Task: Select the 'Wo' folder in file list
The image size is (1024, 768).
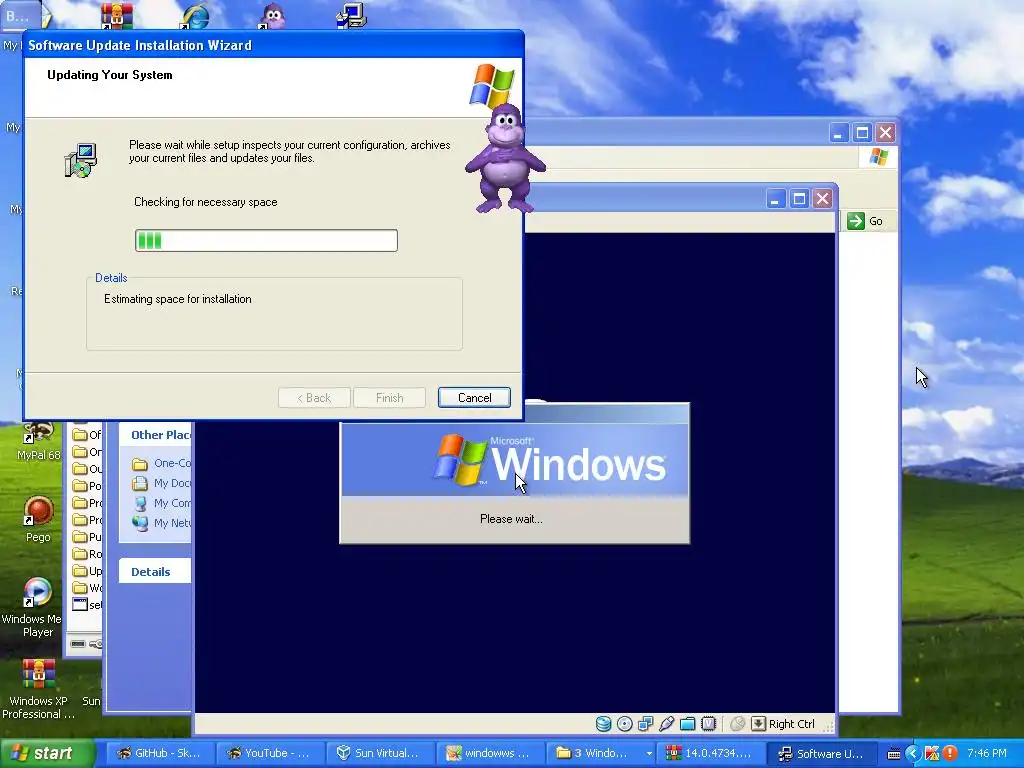Action: coord(87,588)
